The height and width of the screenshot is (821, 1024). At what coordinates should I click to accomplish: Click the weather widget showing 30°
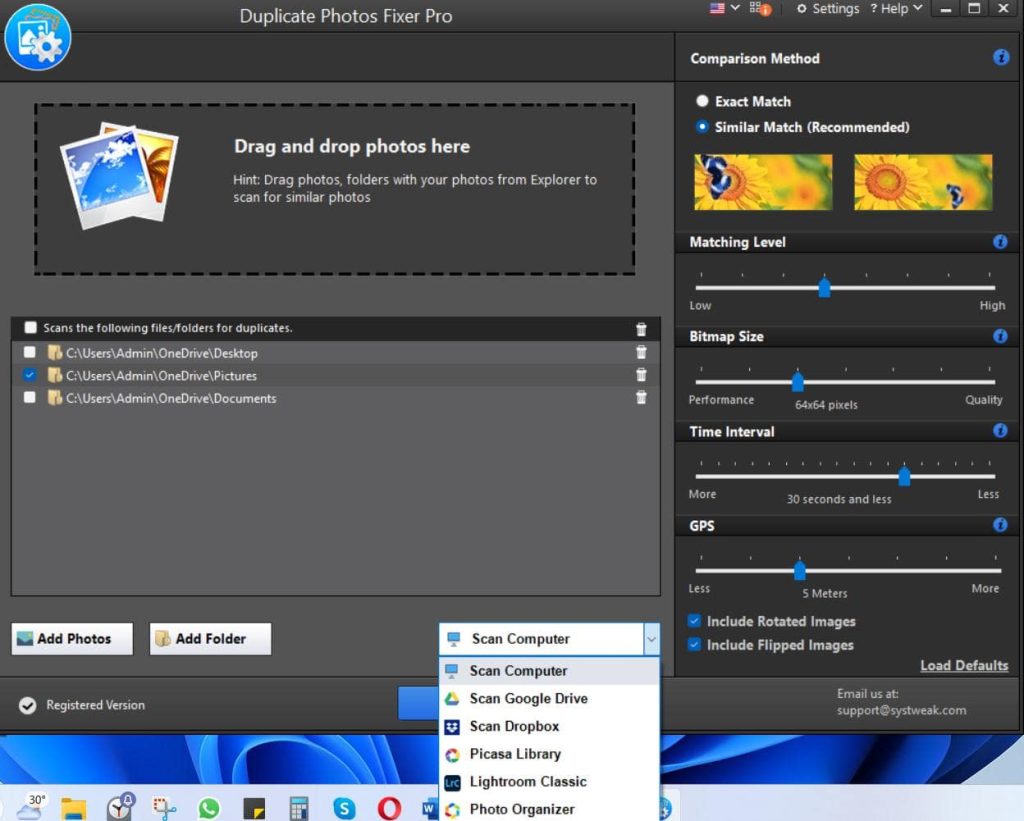tap(33, 806)
